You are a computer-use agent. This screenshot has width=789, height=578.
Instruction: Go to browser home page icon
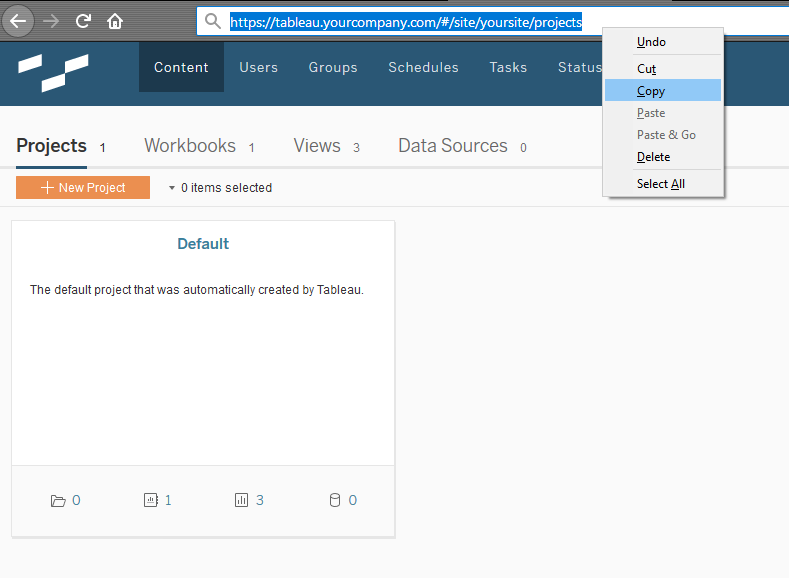click(x=115, y=21)
